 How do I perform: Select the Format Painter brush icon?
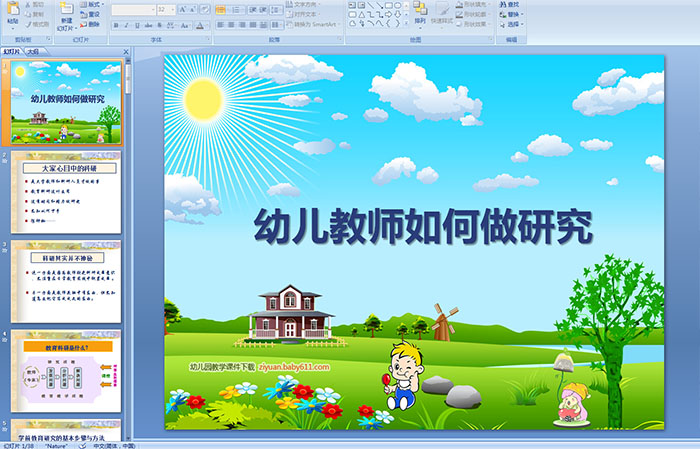(28, 24)
